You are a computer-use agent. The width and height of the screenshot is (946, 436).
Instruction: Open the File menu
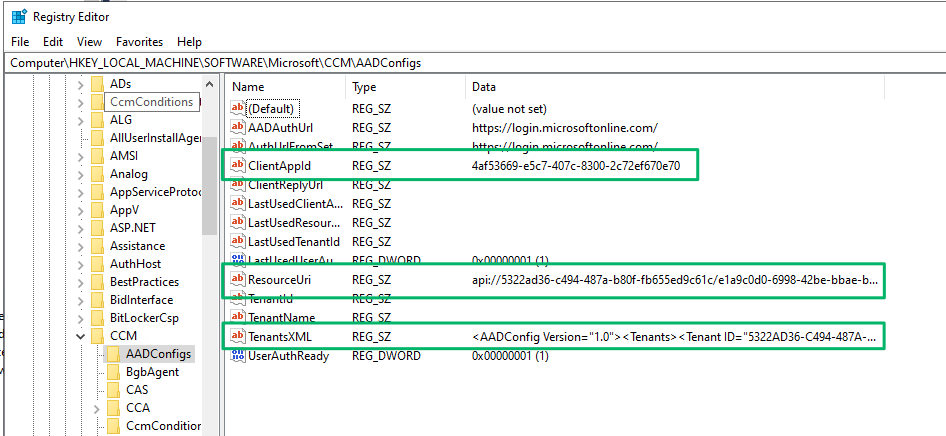click(x=20, y=42)
